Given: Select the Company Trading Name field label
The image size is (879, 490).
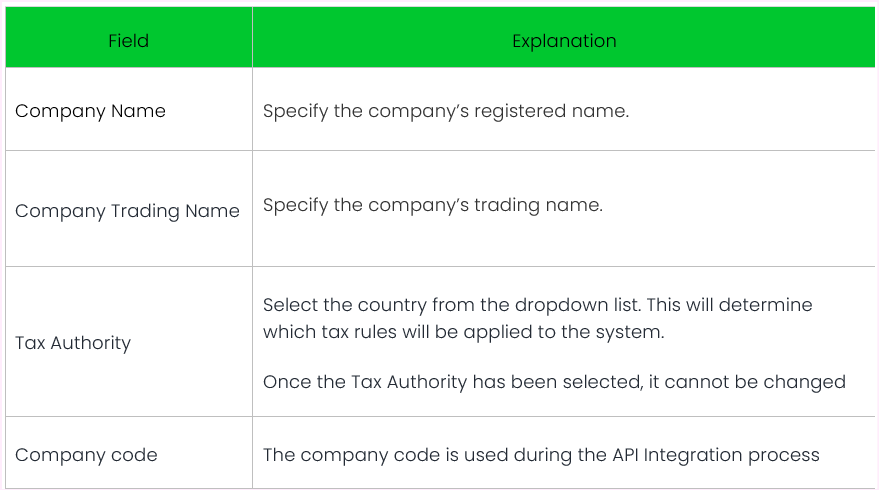Looking at the screenshot, I should pyautogui.click(x=127, y=211).
